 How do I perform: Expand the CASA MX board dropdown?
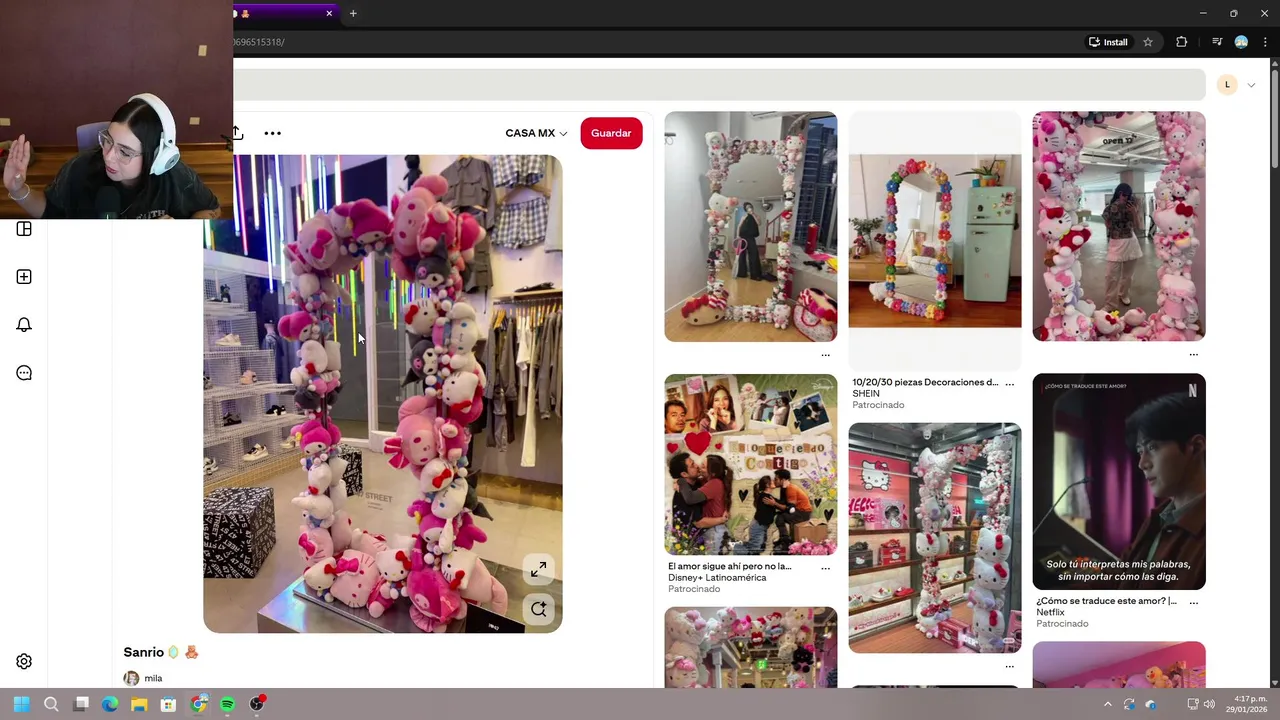click(536, 133)
